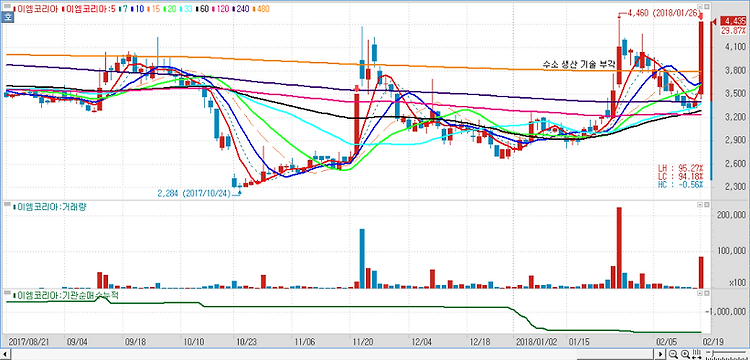Close the 거래량 volume panel

point(706,205)
